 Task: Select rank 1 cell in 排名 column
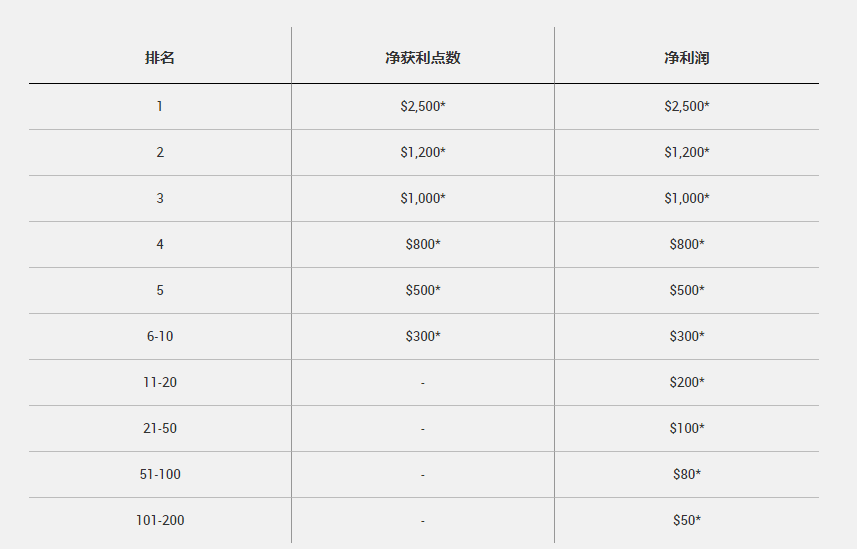click(x=160, y=106)
